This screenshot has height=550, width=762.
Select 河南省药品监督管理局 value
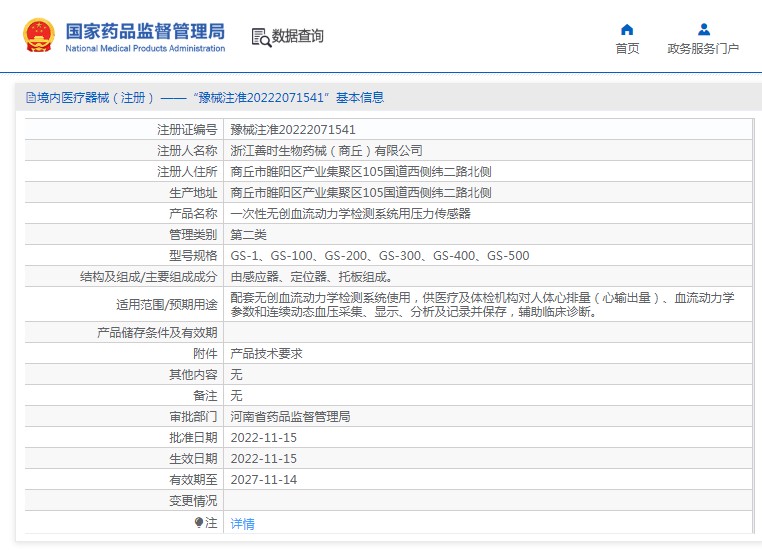(x=290, y=416)
